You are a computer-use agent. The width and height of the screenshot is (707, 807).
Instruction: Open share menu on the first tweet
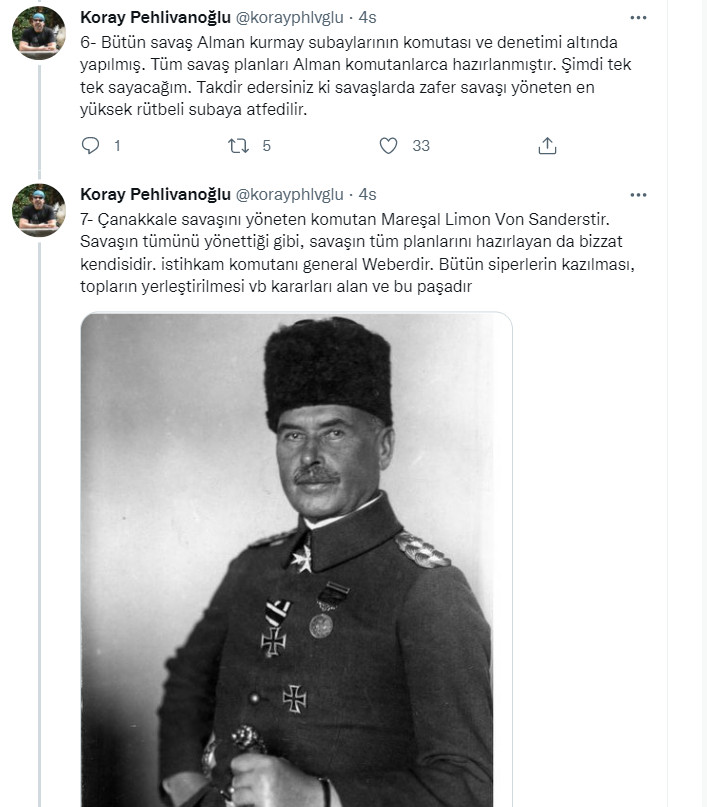pos(546,146)
